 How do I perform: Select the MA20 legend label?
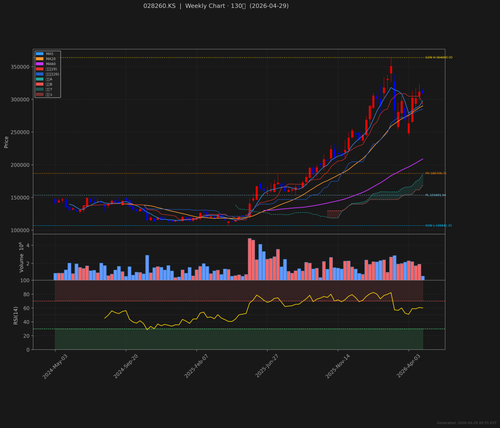click(51, 59)
